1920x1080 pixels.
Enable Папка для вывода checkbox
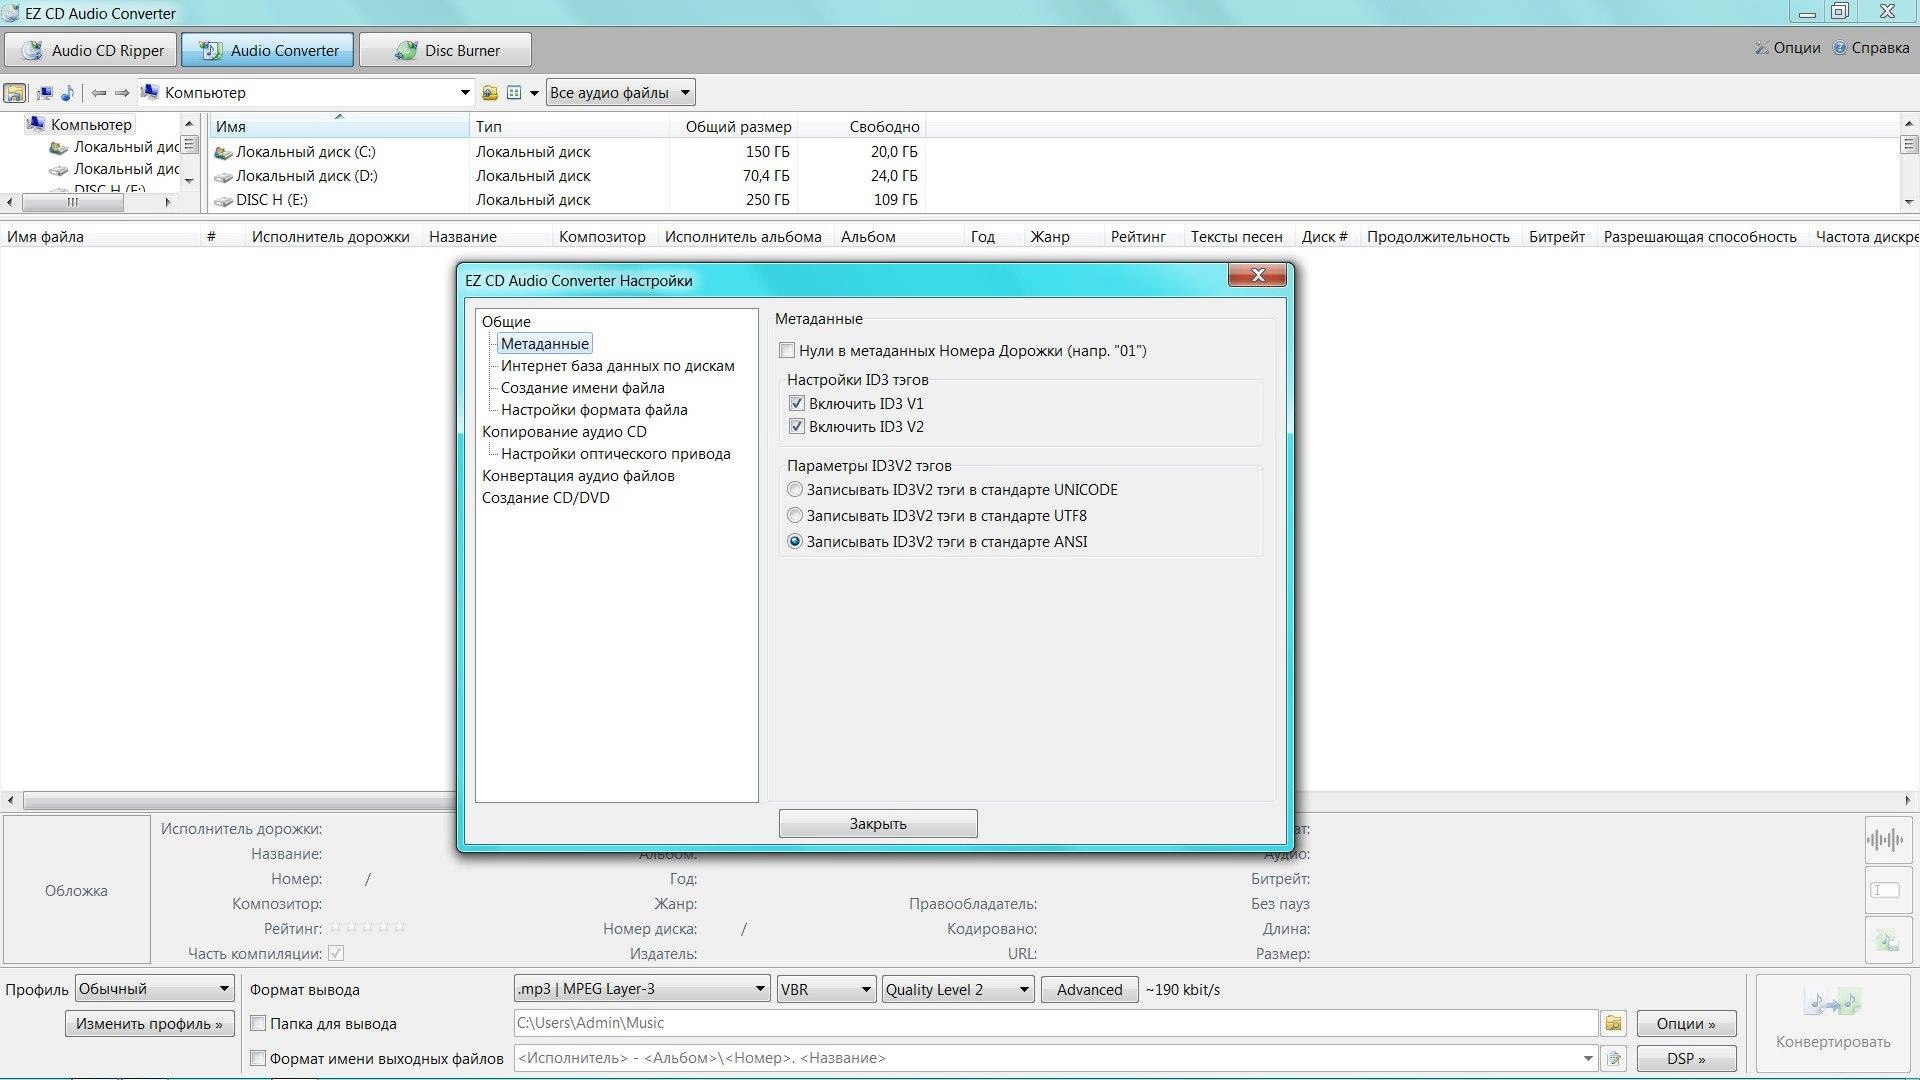pos(258,1023)
